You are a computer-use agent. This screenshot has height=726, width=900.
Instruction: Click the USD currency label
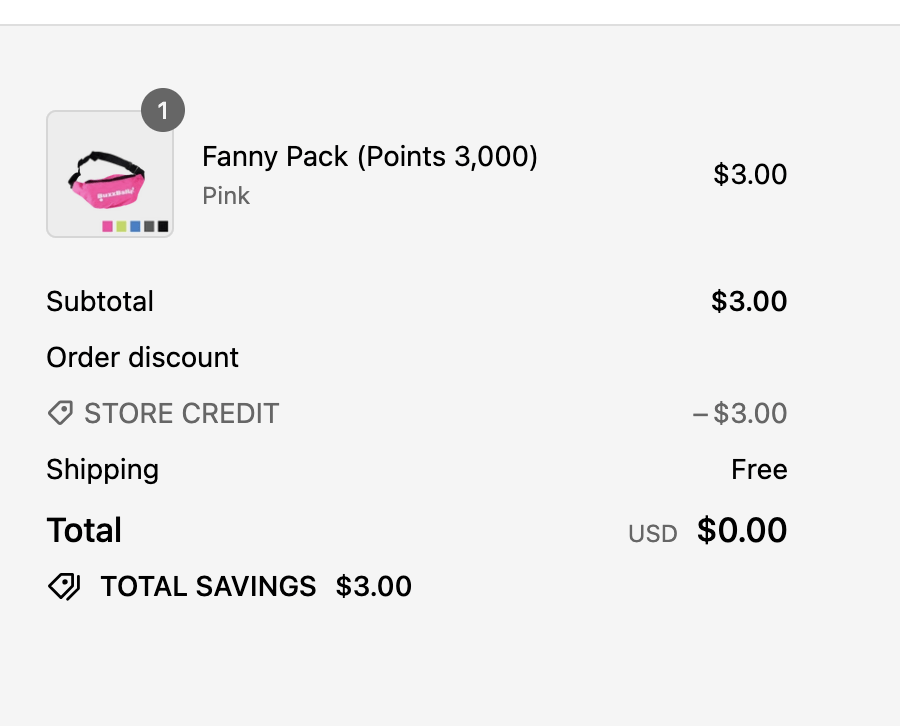point(653,534)
